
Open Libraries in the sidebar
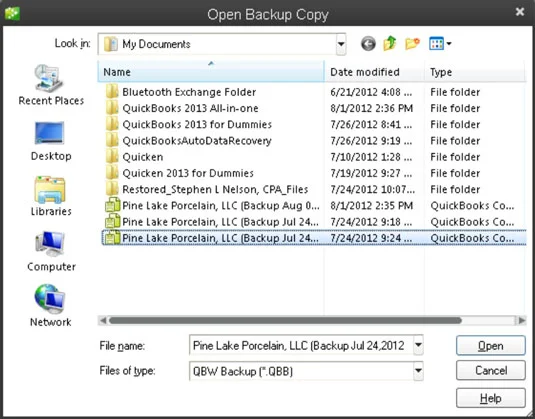pyautogui.click(x=51, y=196)
